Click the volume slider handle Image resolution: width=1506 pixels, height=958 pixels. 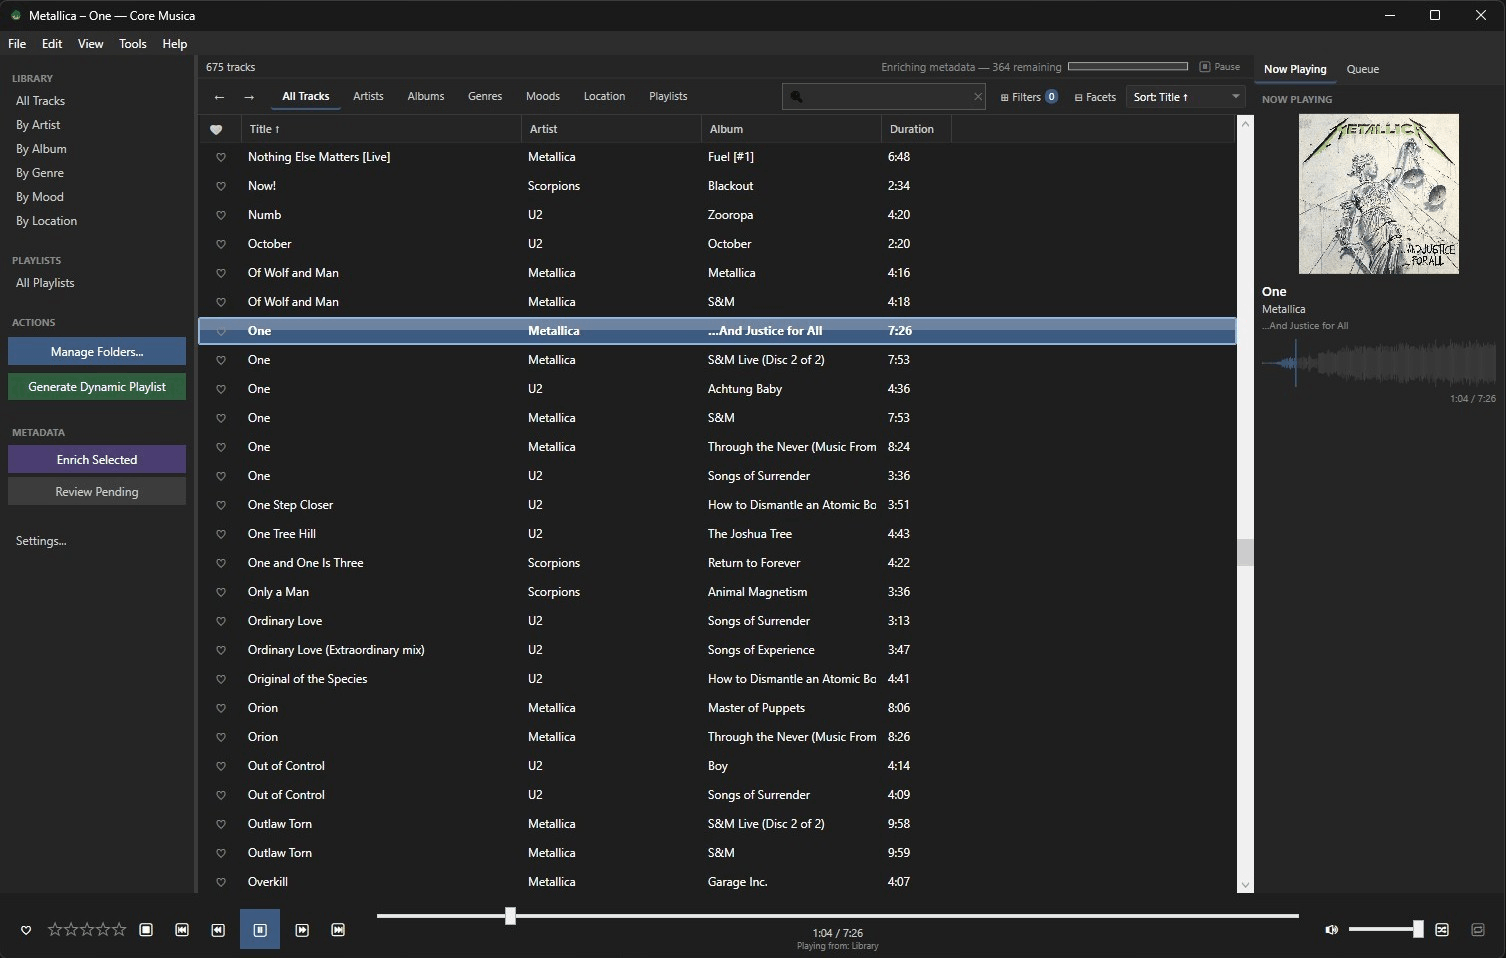pyautogui.click(x=1417, y=930)
